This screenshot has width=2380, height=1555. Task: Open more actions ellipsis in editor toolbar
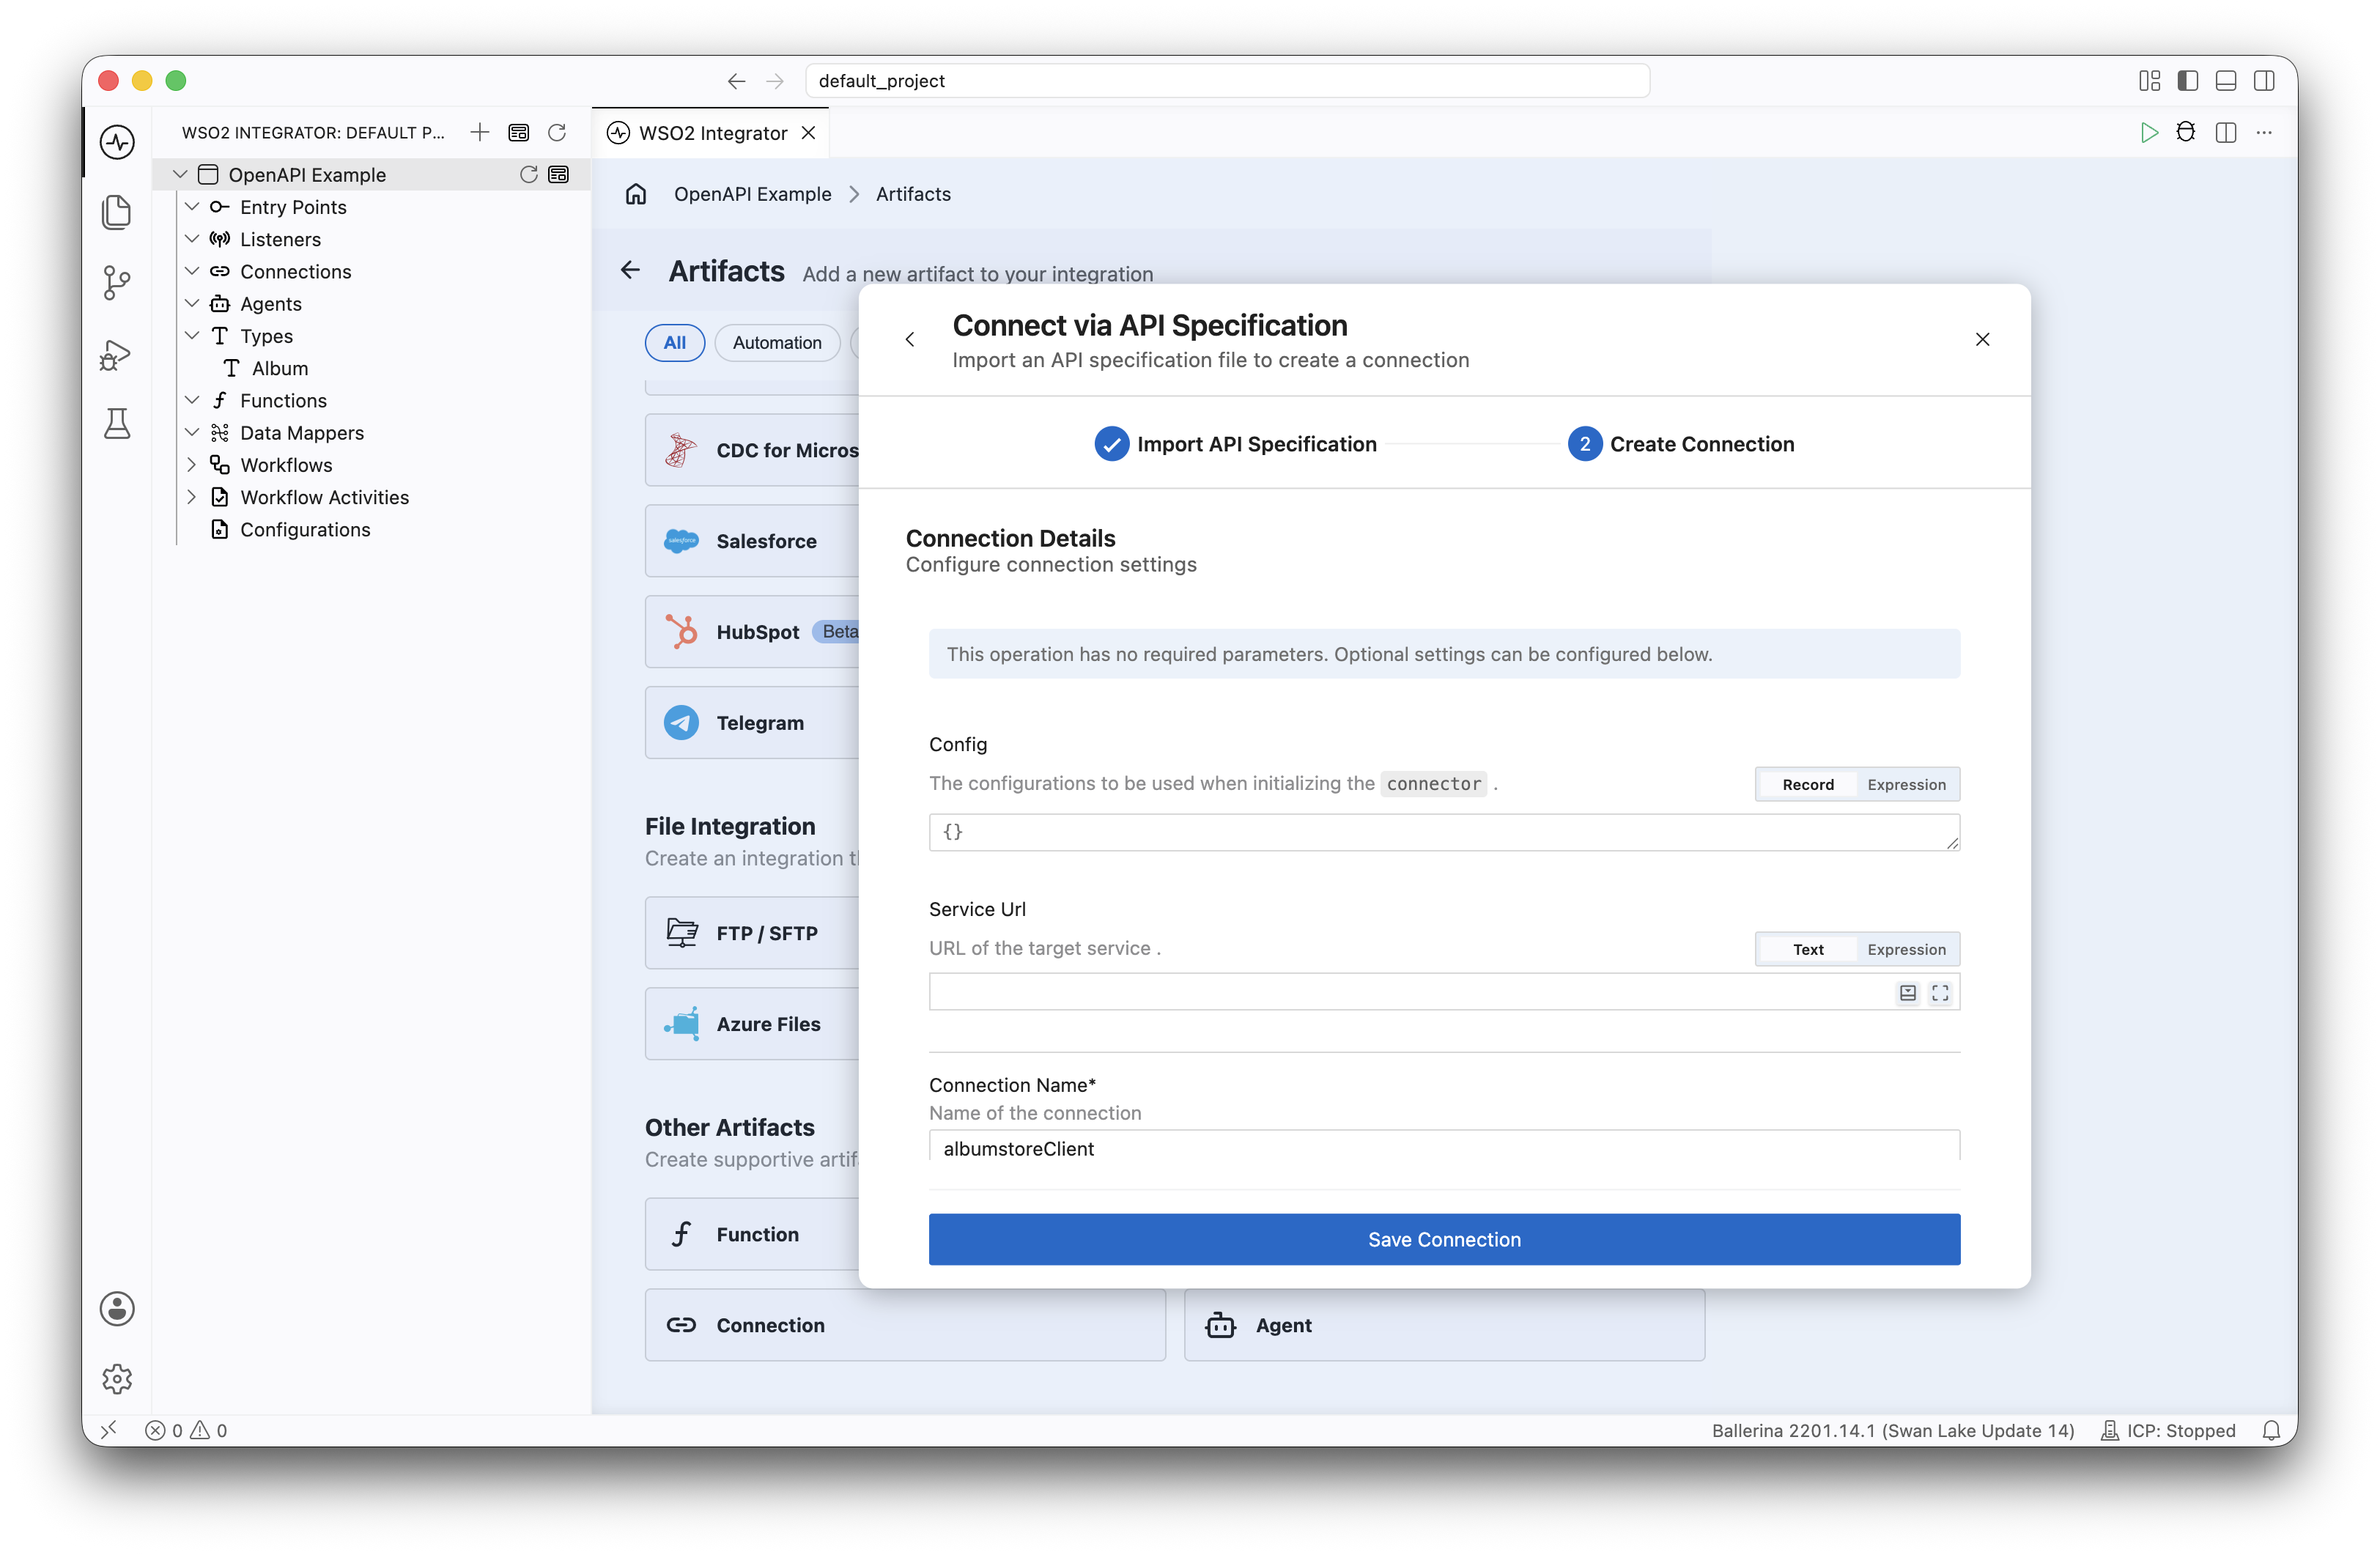2264,133
